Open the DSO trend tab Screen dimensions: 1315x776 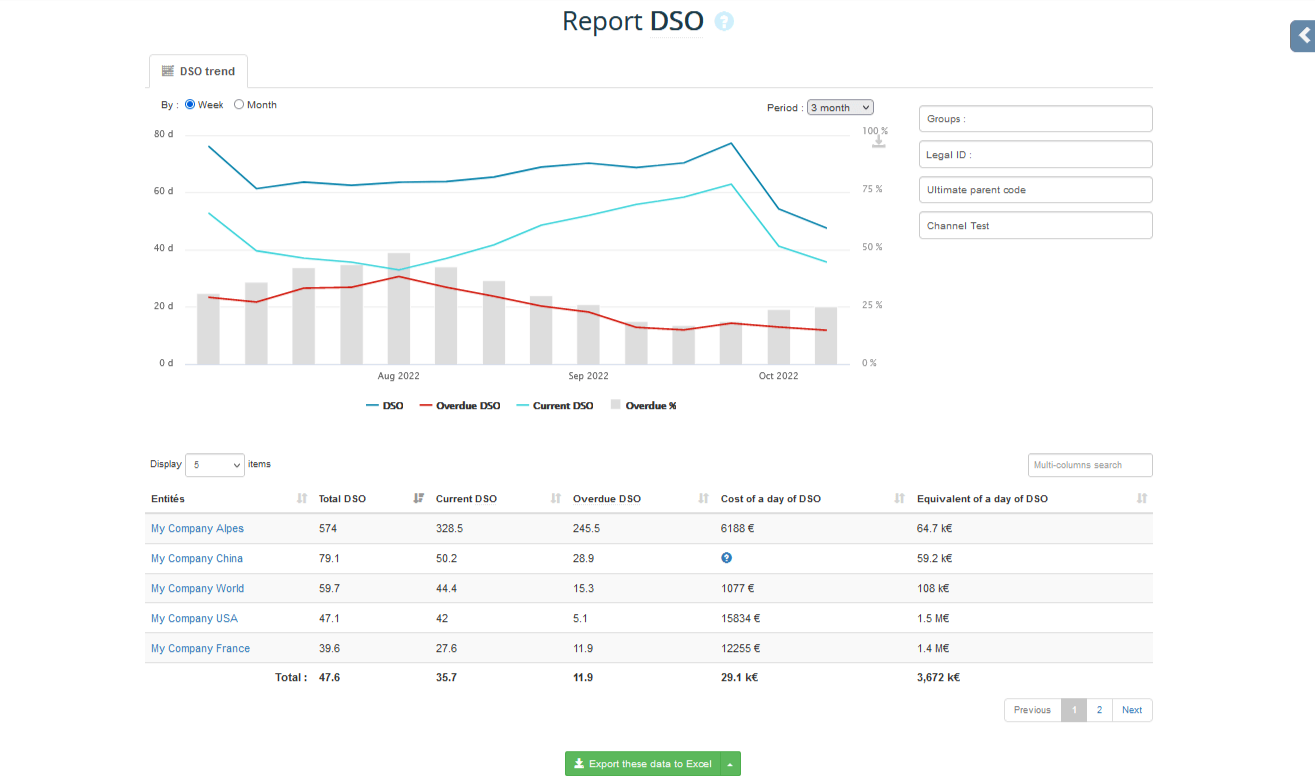click(198, 71)
